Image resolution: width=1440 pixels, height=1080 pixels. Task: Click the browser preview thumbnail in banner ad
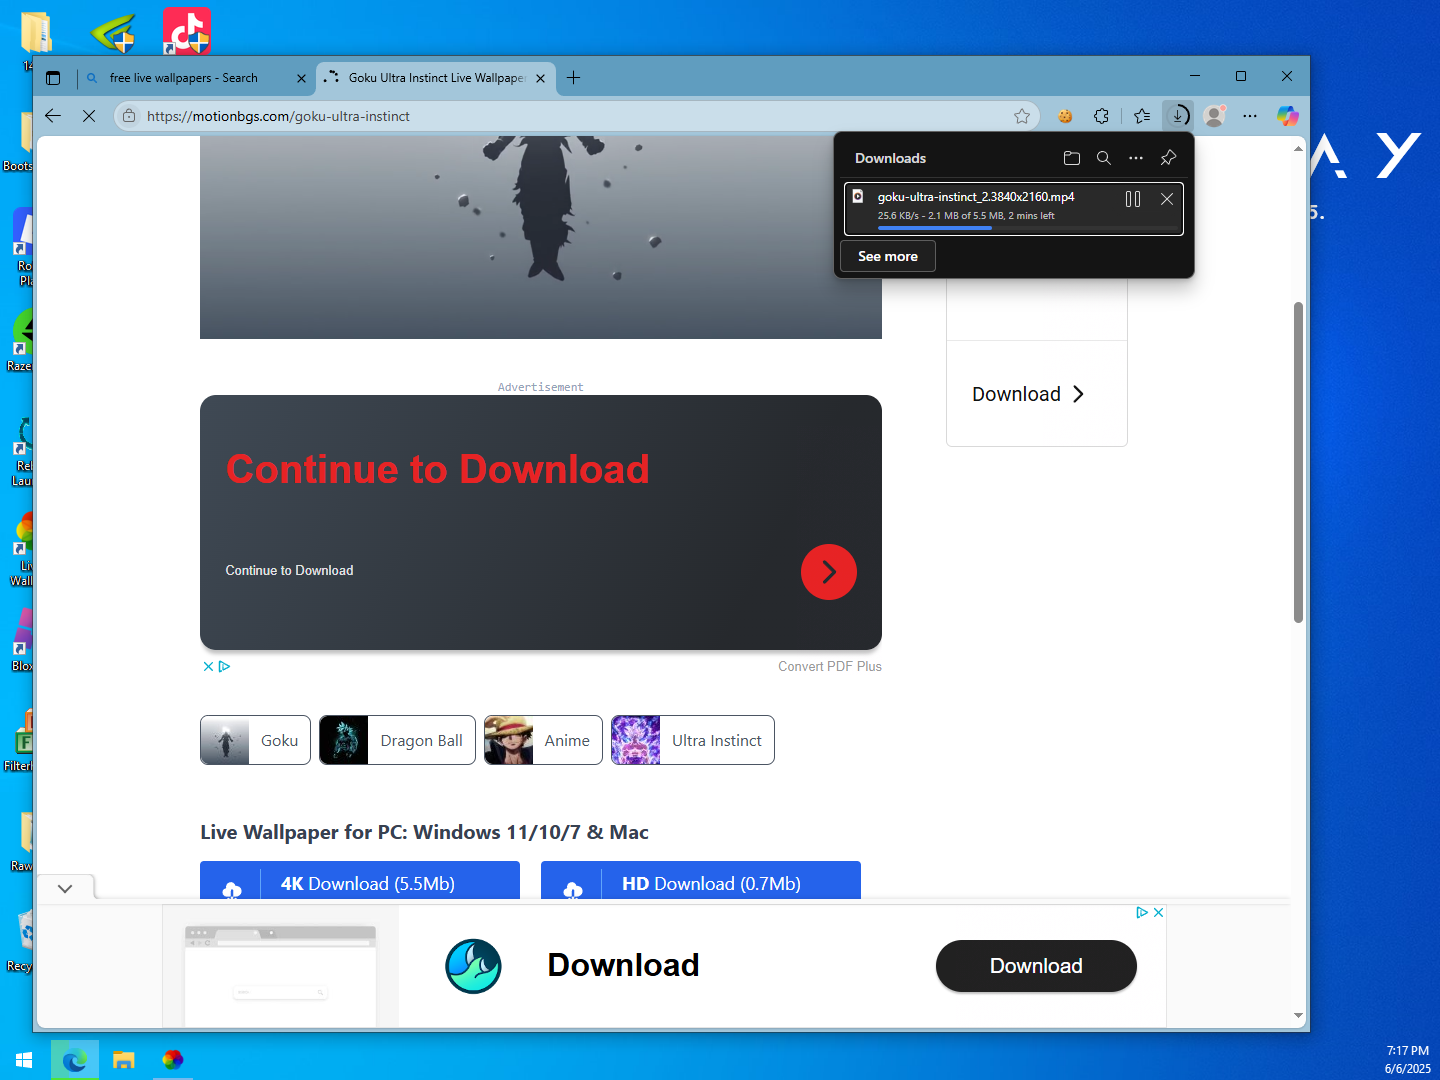pyautogui.click(x=280, y=974)
